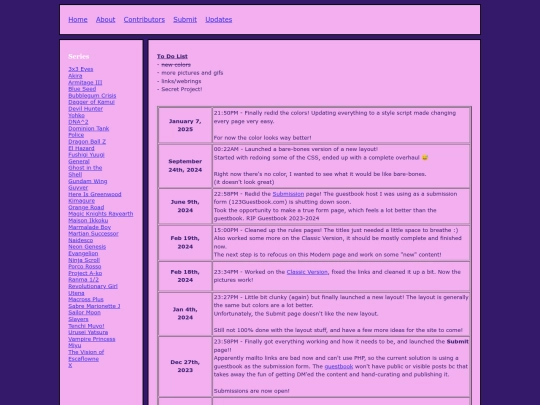Open the Guyver series link

[78, 188]
